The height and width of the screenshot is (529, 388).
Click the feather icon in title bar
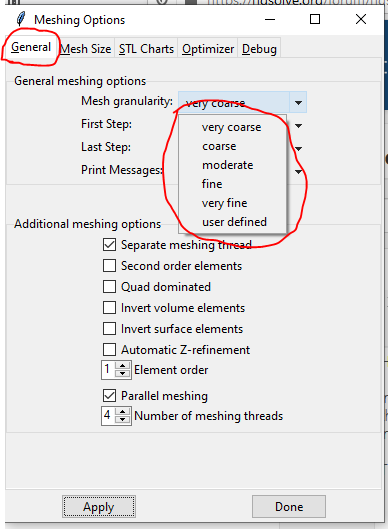point(21,19)
